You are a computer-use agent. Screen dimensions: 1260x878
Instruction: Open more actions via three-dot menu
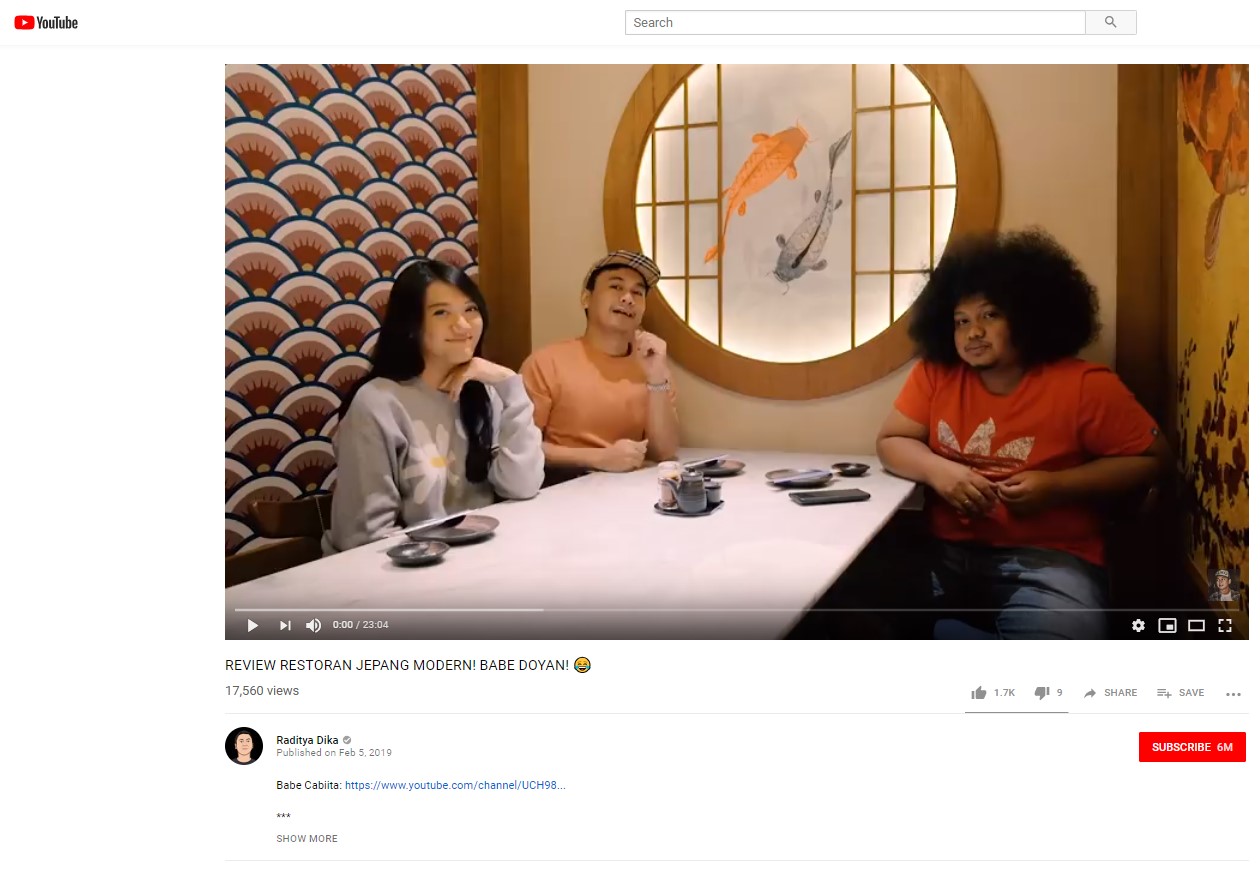click(1231, 693)
